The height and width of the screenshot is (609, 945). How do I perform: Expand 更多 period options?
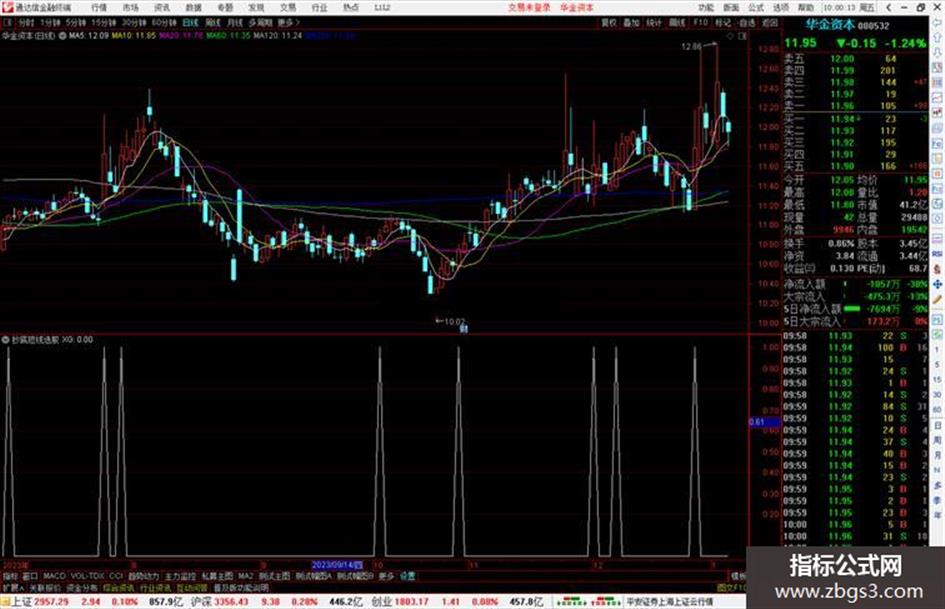[x=288, y=22]
